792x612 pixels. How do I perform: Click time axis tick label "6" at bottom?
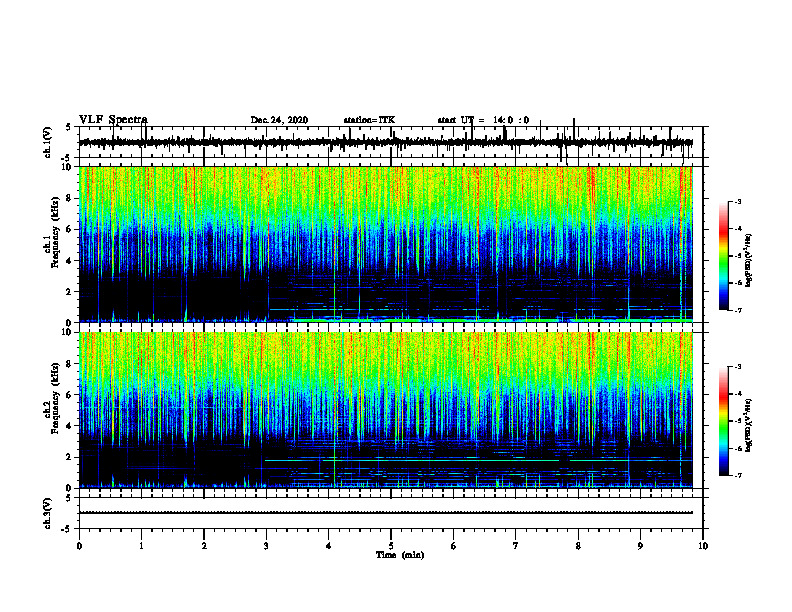pos(454,546)
